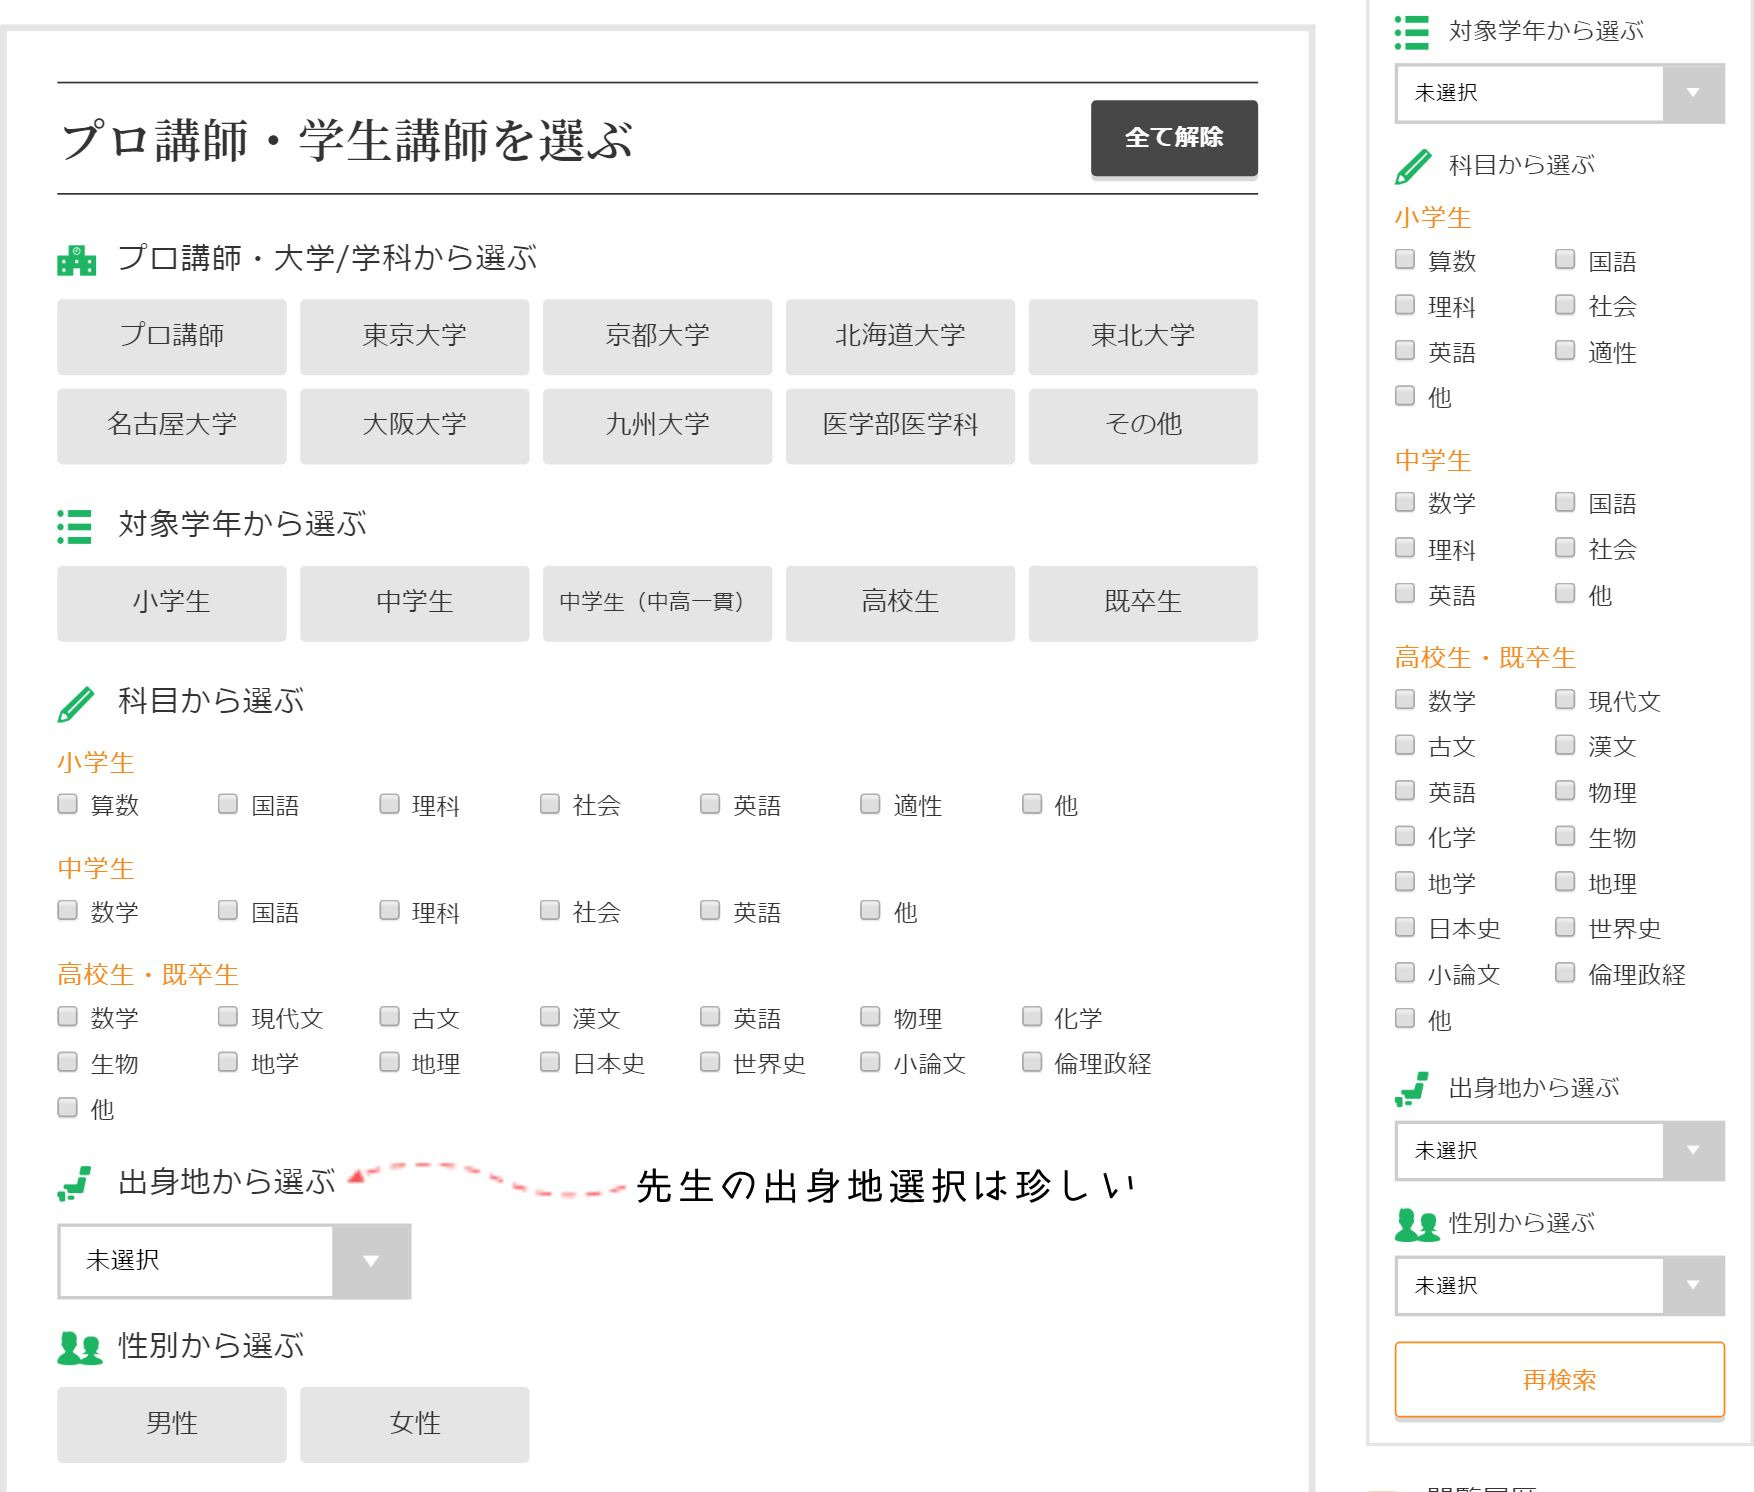Choose 大阪大学 option
The height and width of the screenshot is (1492, 1754).
pyautogui.click(x=415, y=426)
